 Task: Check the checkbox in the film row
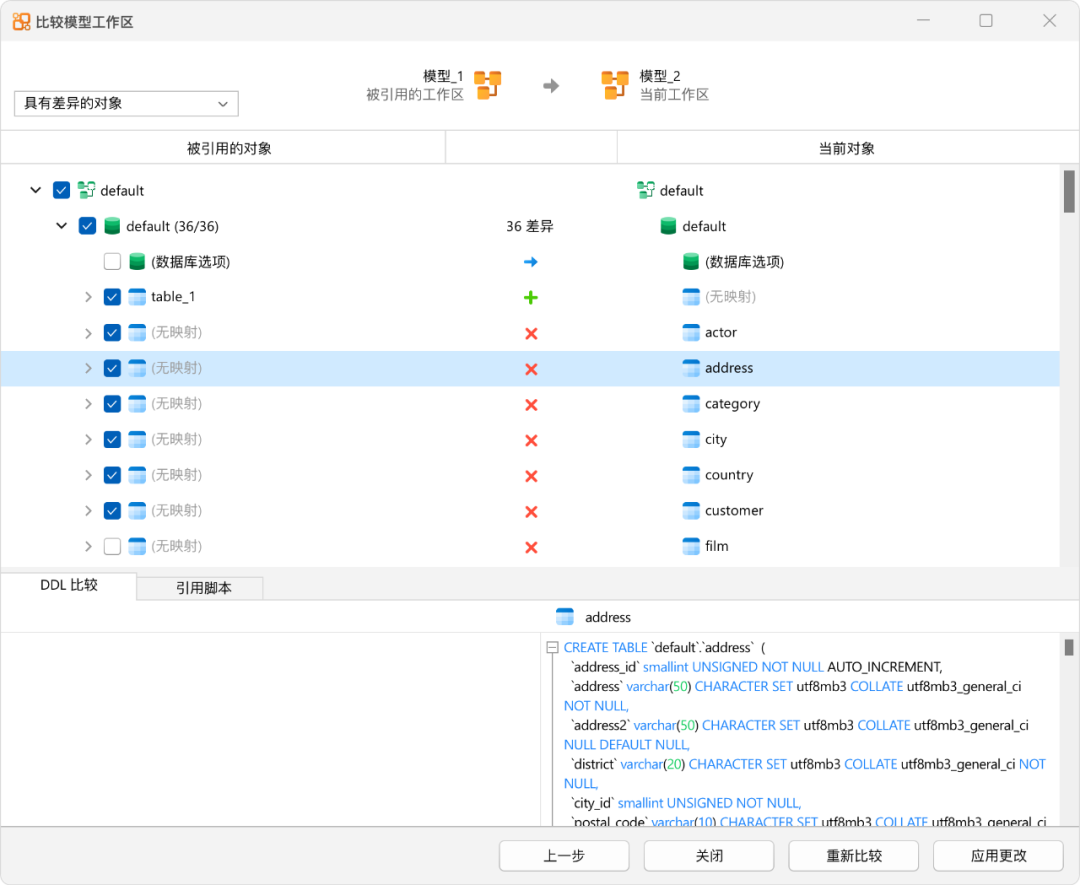(112, 546)
